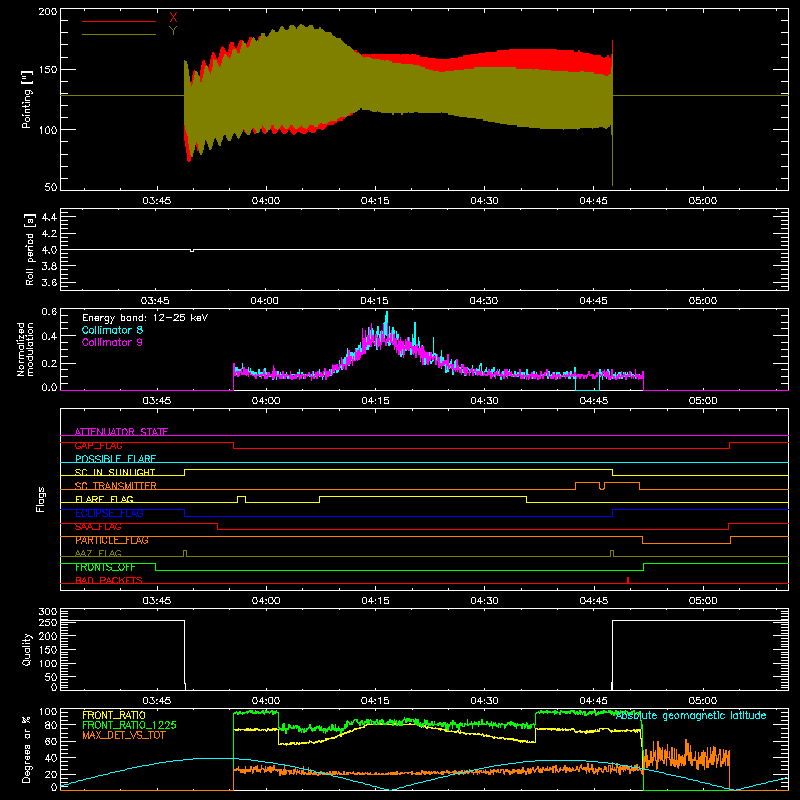Click the yellow FRONT_RATIO legend entry

(114, 715)
